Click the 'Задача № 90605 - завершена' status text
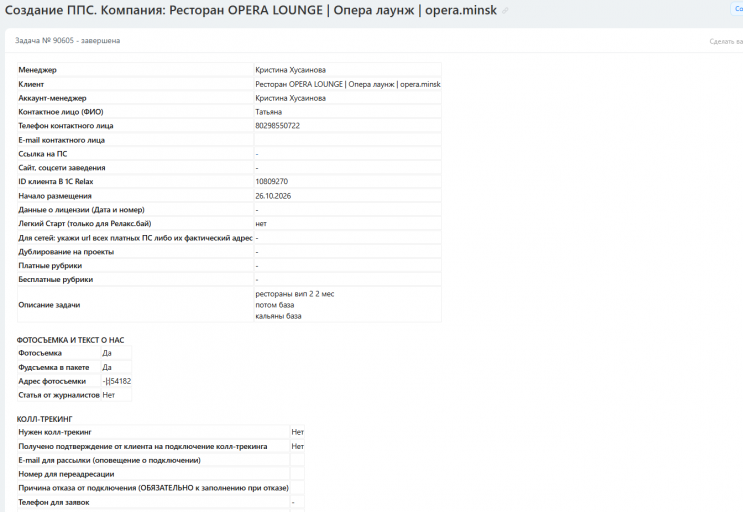Image resolution: width=743 pixels, height=512 pixels. coord(67,41)
